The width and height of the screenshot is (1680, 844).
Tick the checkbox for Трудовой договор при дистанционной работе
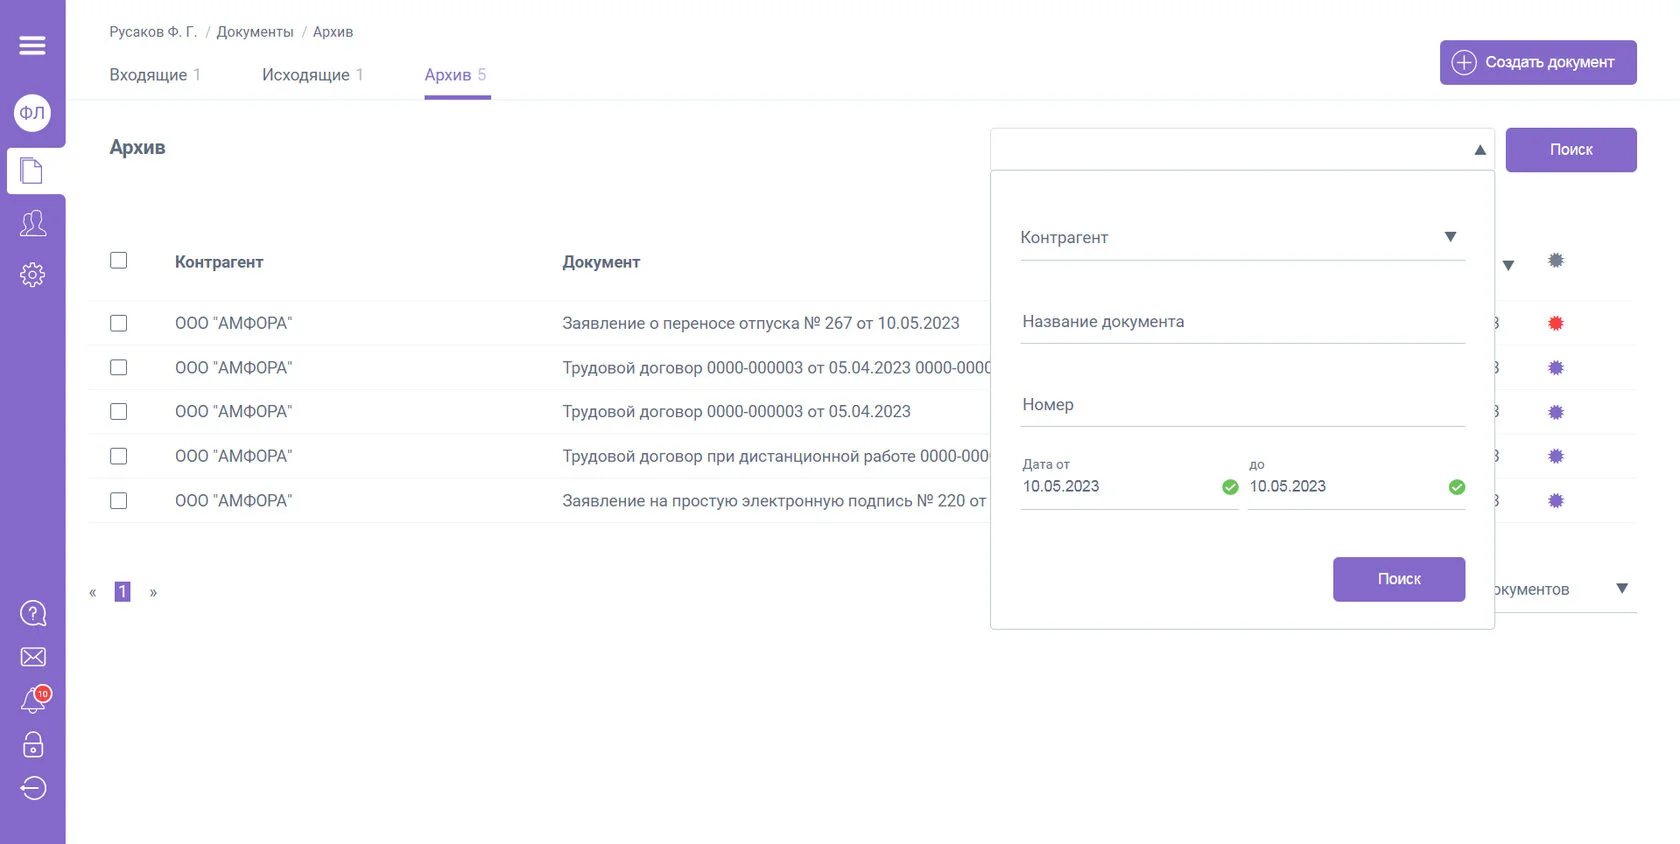(x=119, y=456)
